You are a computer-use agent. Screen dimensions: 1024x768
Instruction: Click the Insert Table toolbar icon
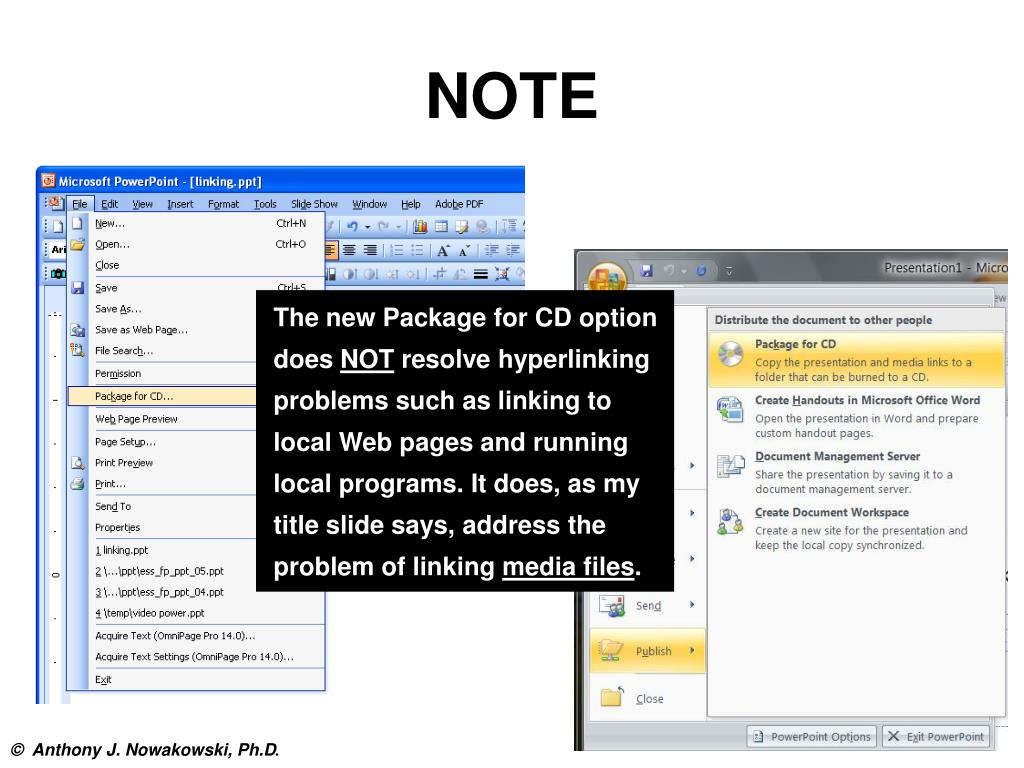tap(441, 226)
